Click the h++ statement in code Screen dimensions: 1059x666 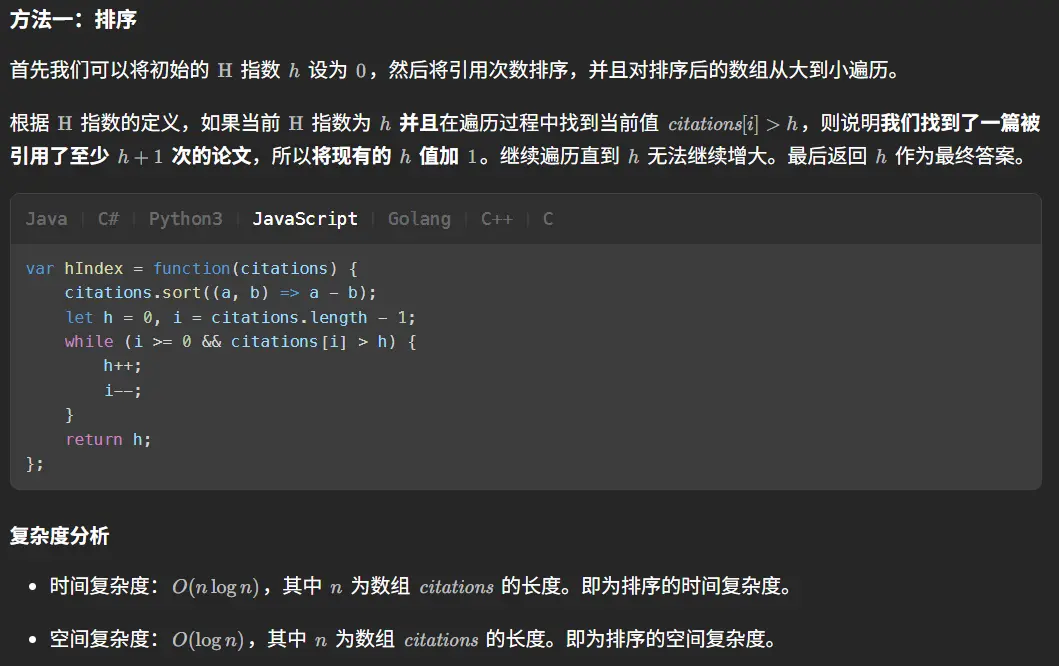click(122, 366)
